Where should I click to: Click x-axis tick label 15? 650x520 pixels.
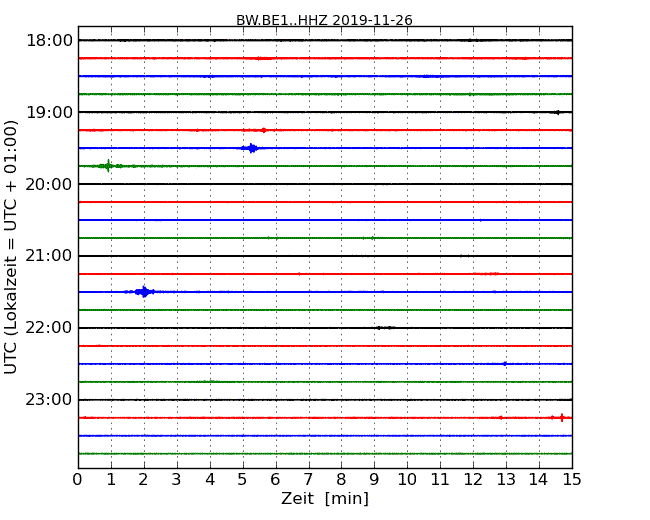click(x=572, y=480)
